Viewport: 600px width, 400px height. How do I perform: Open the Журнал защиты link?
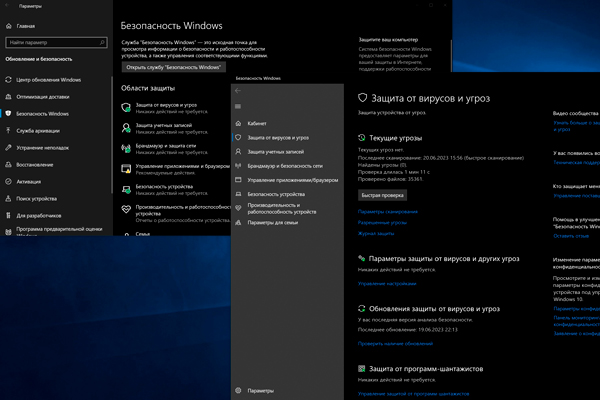(x=376, y=233)
